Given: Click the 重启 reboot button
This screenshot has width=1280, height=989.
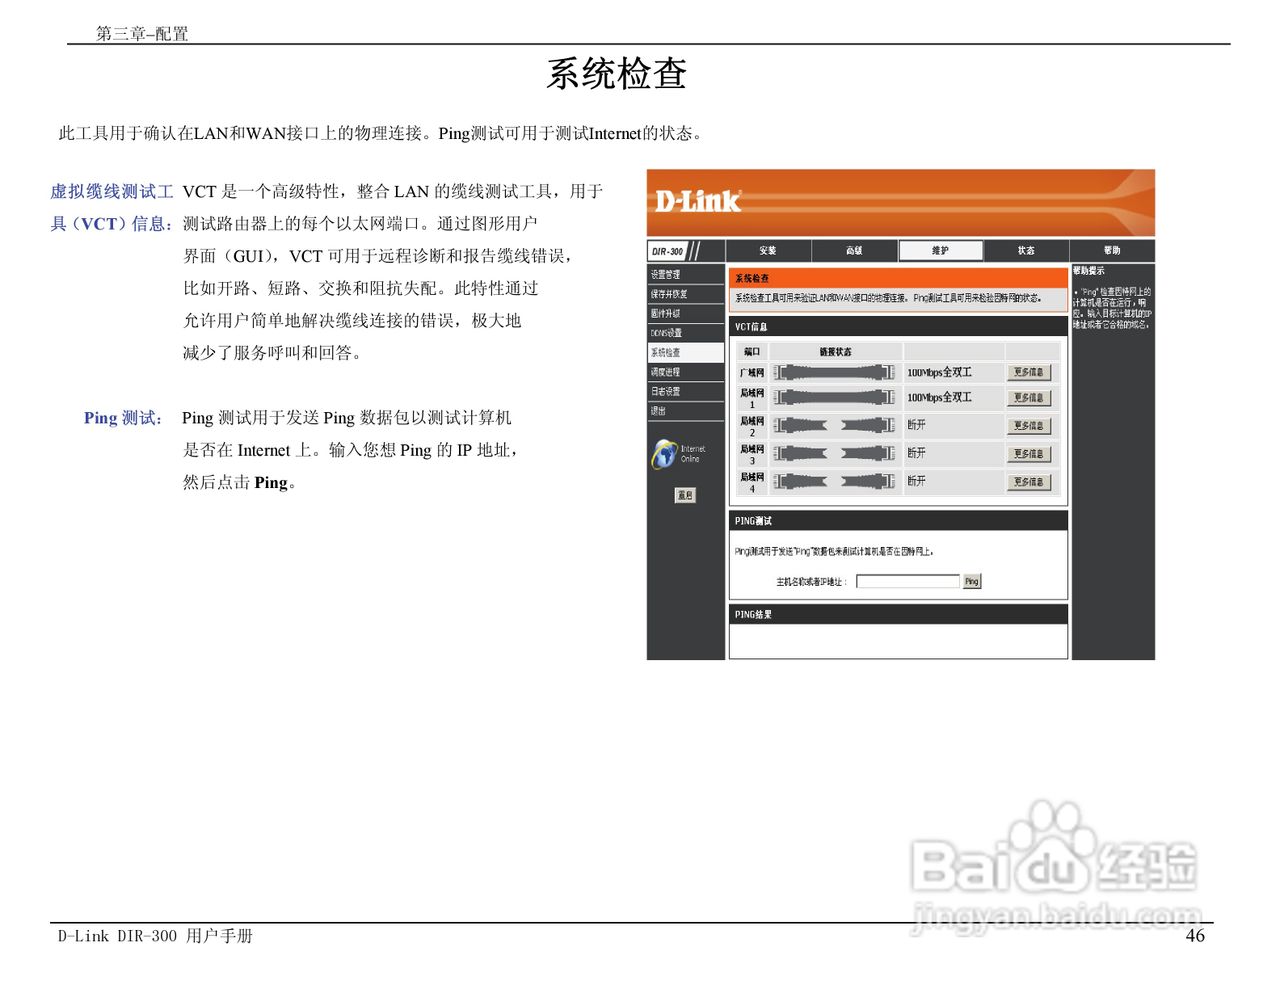Looking at the screenshot, I should [685, 495].
